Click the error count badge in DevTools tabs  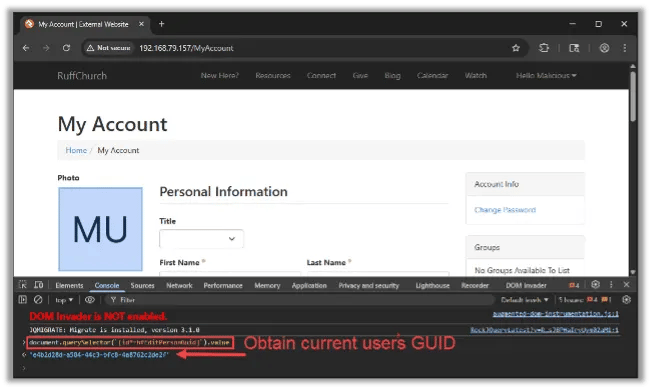pos(574,285)
